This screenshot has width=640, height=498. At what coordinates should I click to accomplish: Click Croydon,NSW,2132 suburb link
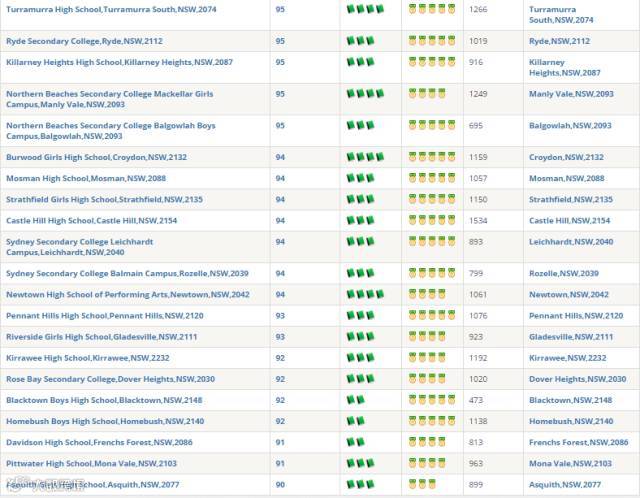pos(566,158)
